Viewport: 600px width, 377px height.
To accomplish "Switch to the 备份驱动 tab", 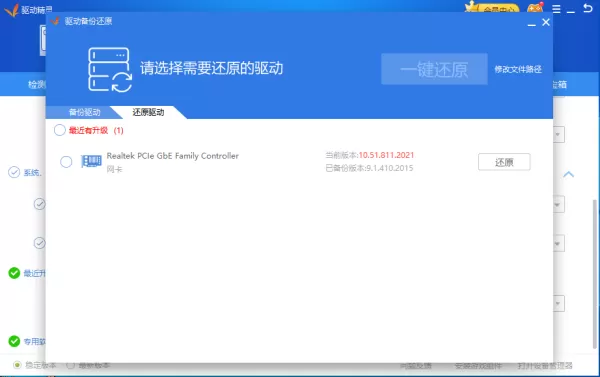I will click(85, 112).
